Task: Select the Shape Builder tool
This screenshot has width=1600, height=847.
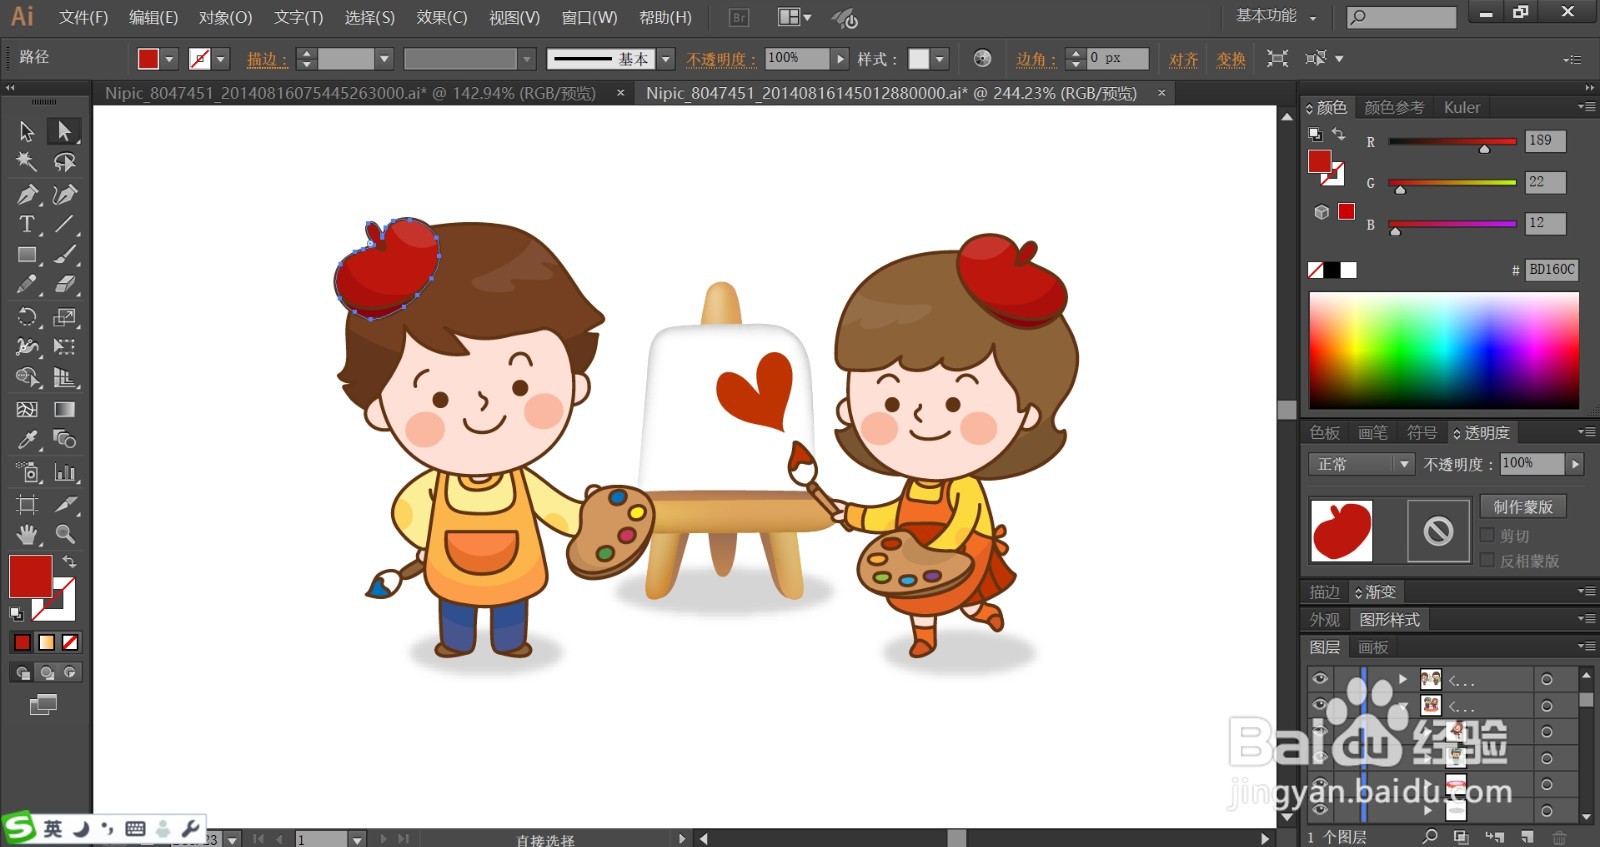Action: click(27, 378)
